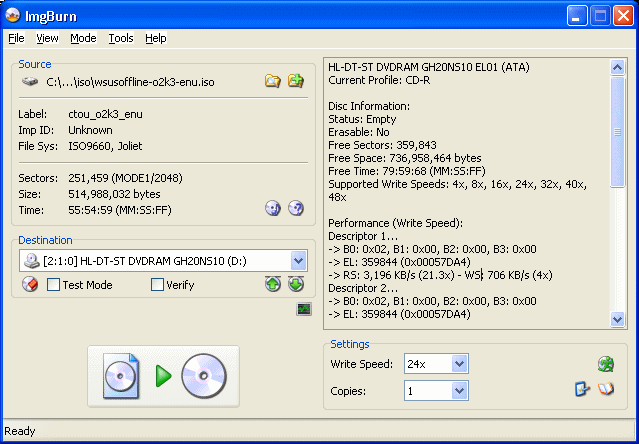Image resolution: width=639 pixels, height=444 pixels.
Task: Click the erase disc icon
Action: [x=30, y=284]
